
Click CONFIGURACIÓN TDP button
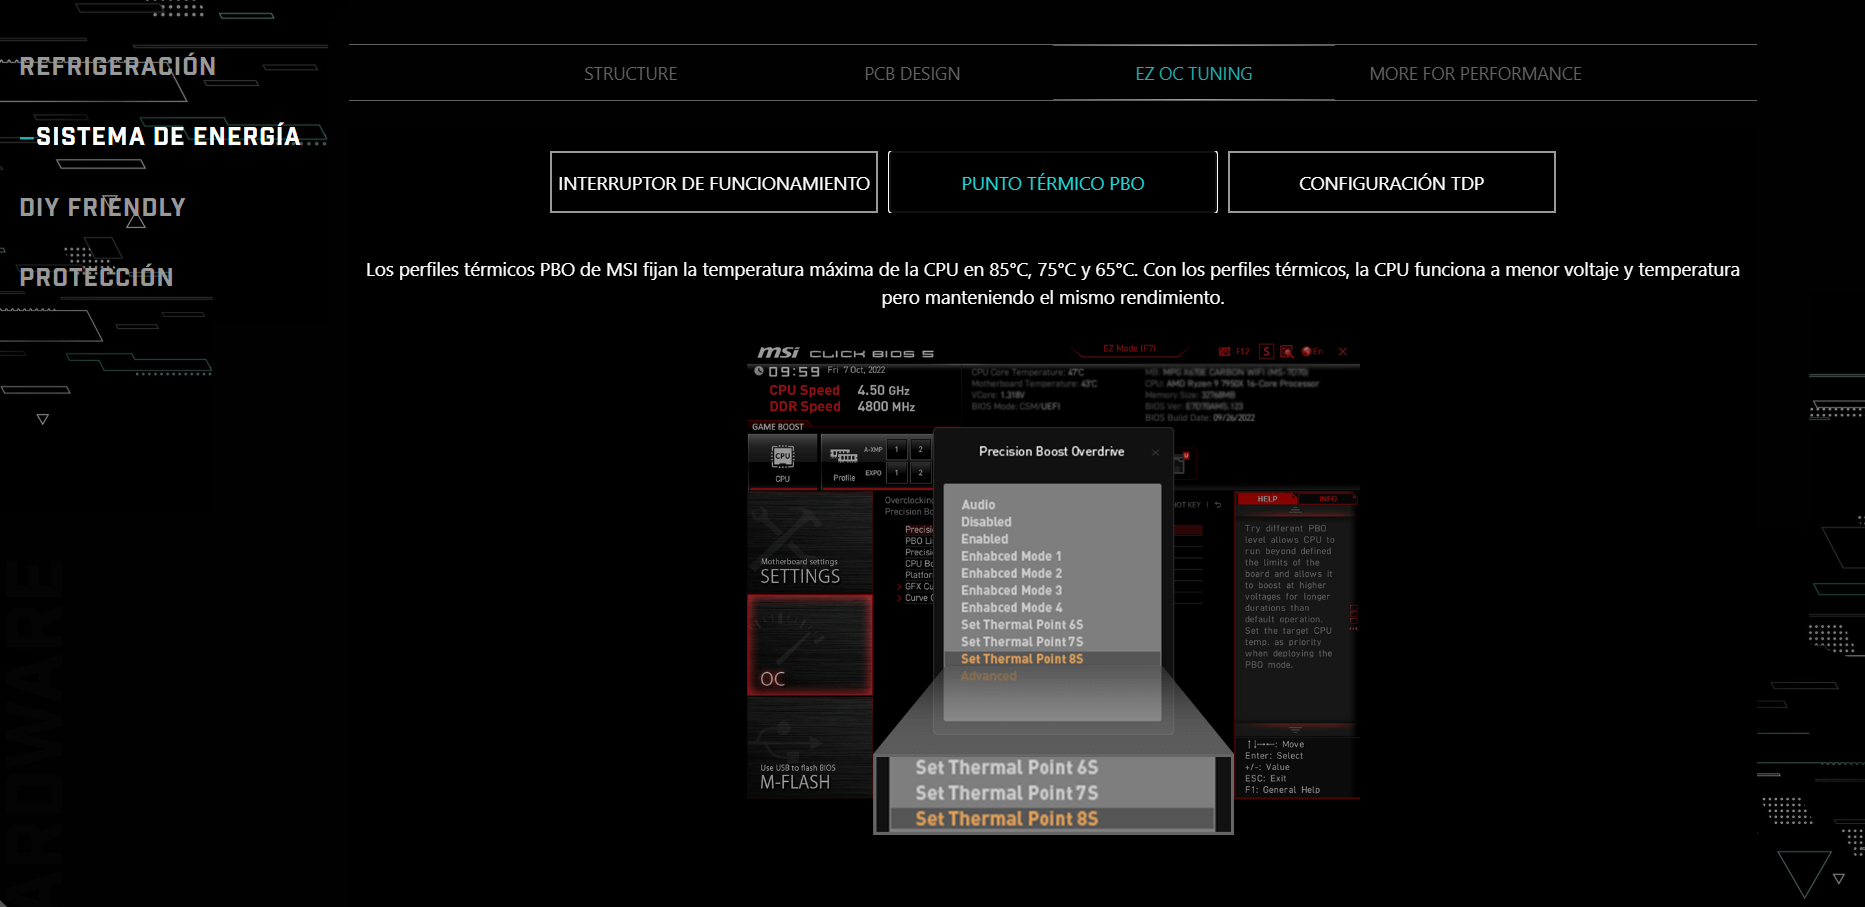1392,182
